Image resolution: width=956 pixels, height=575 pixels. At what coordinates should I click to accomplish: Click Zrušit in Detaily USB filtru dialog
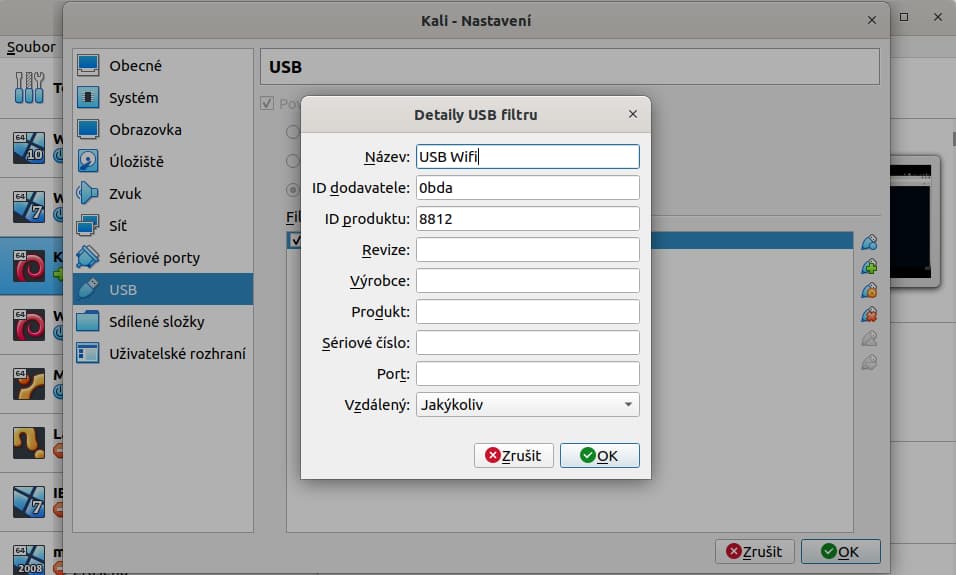tap(513, 455)
